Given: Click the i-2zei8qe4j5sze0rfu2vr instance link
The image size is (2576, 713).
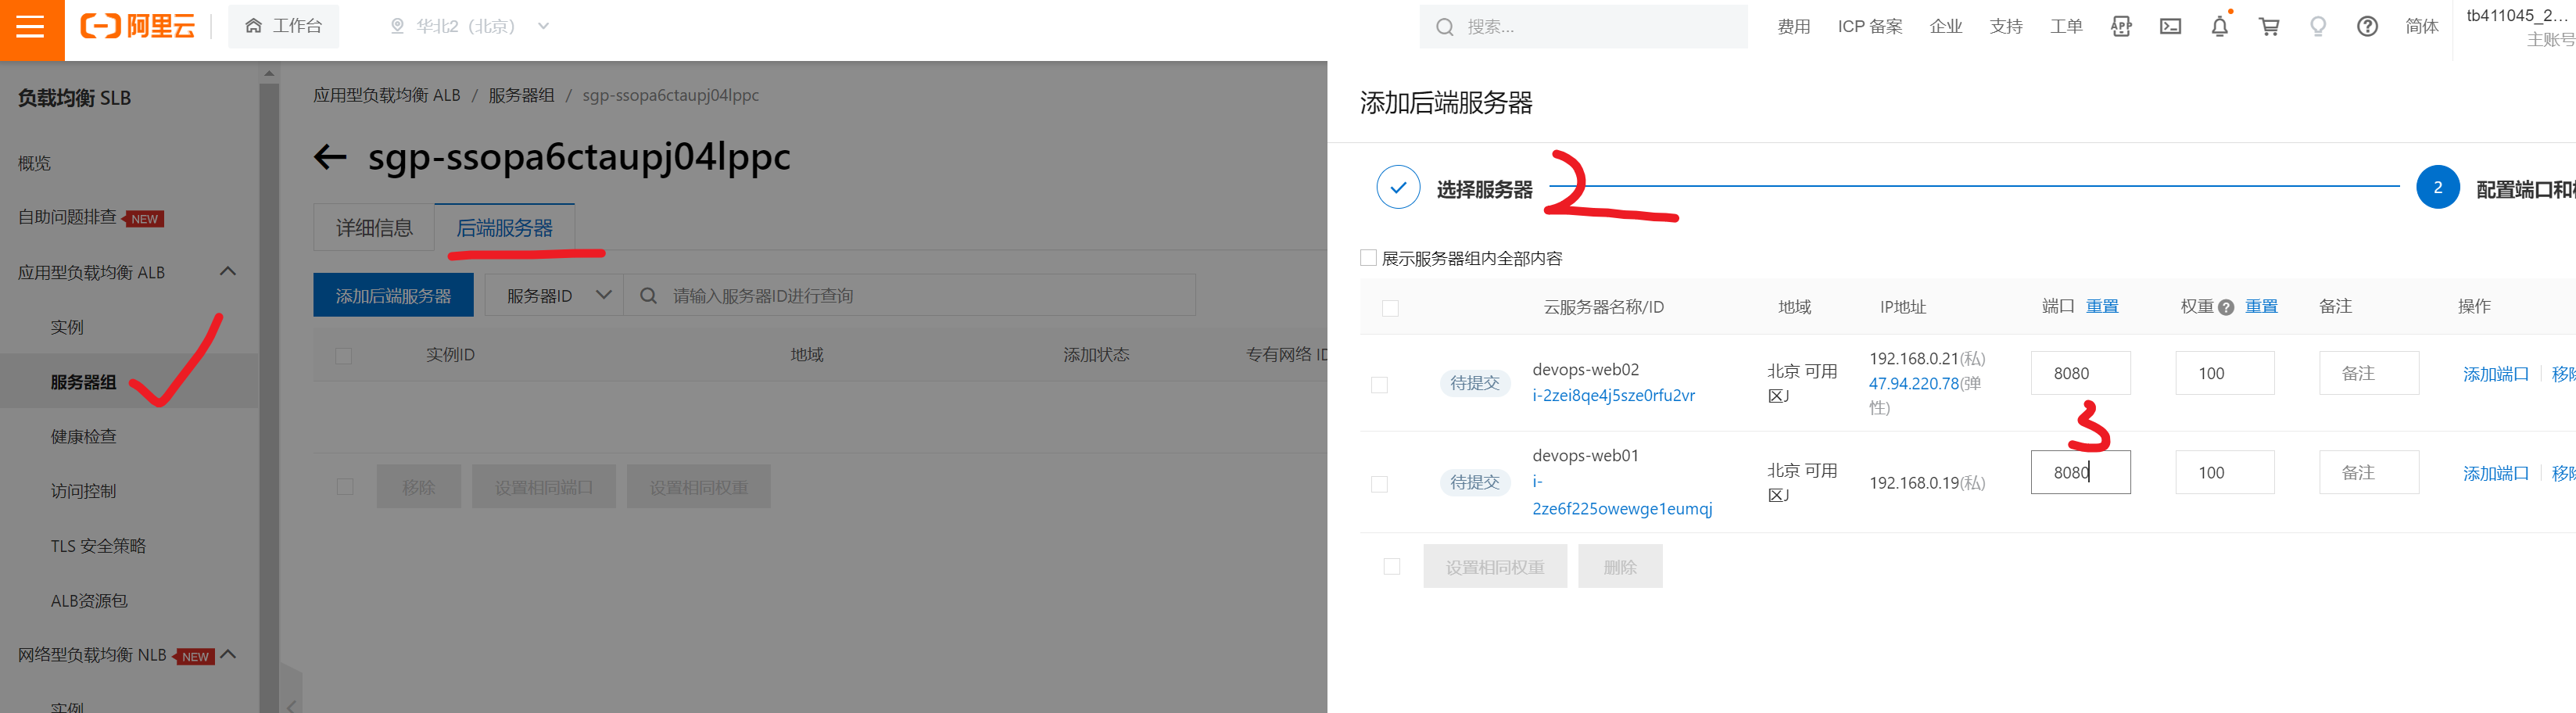Looking at the screenshot, I should point(1613,396).
